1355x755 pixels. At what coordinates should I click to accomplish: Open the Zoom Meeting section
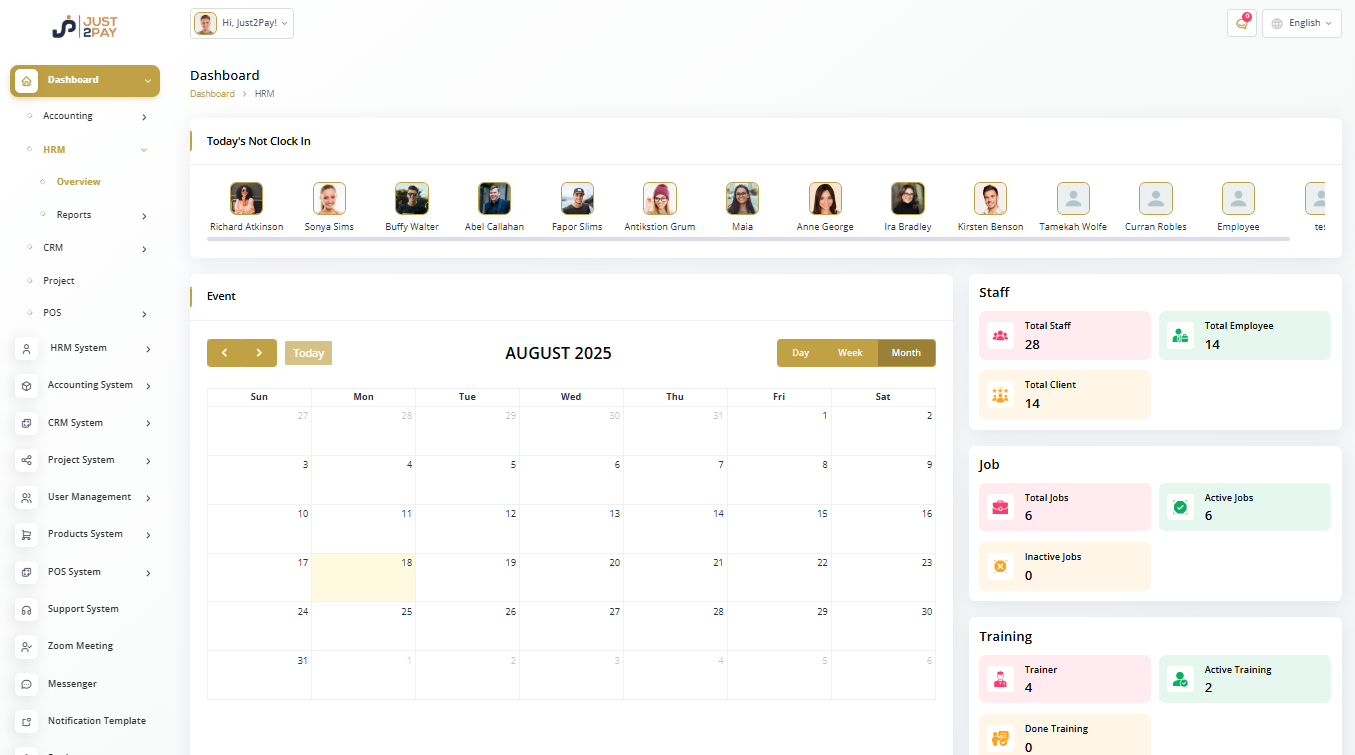pyautogui.click(x=78, y=646)
